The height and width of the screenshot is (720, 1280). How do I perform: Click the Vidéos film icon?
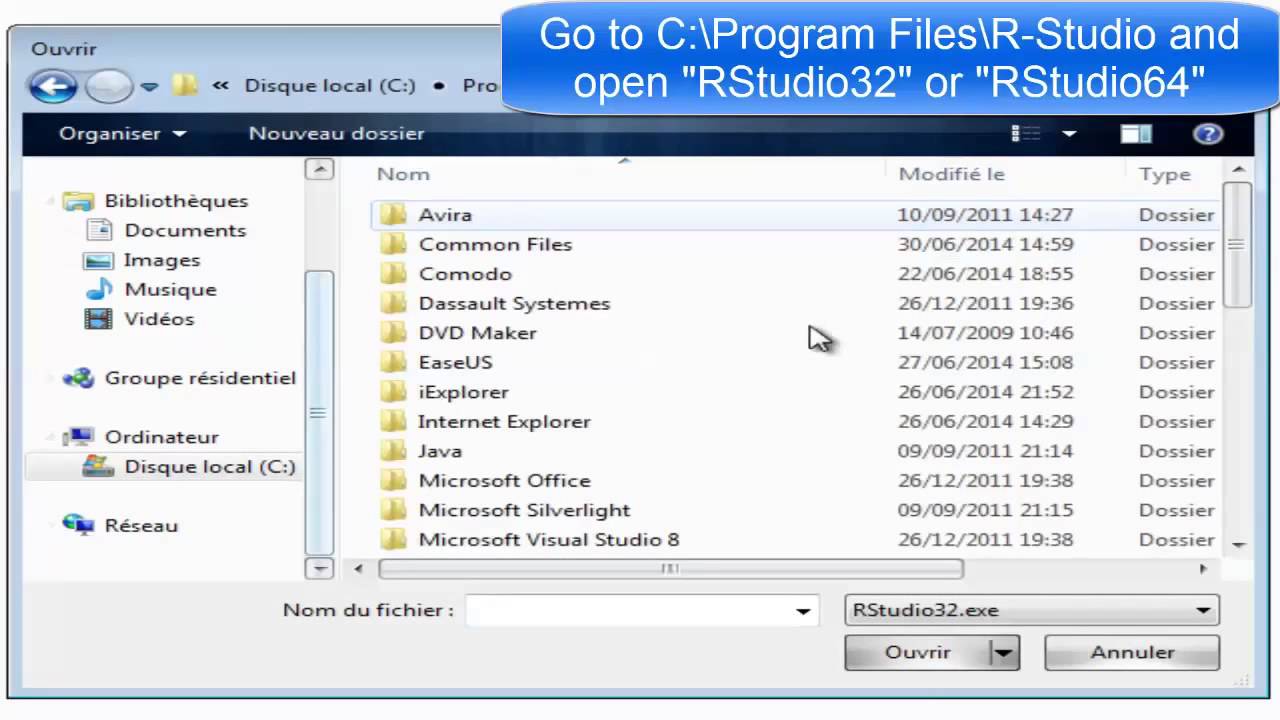coord(99,319)
